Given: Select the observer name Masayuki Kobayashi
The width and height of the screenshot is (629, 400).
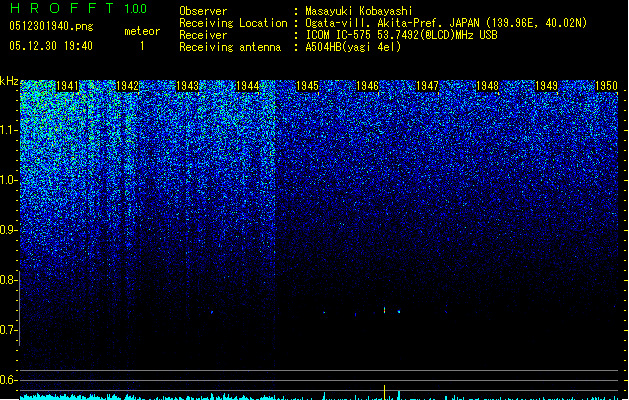Looking at the screenshot, I should (x=359, y=11).
